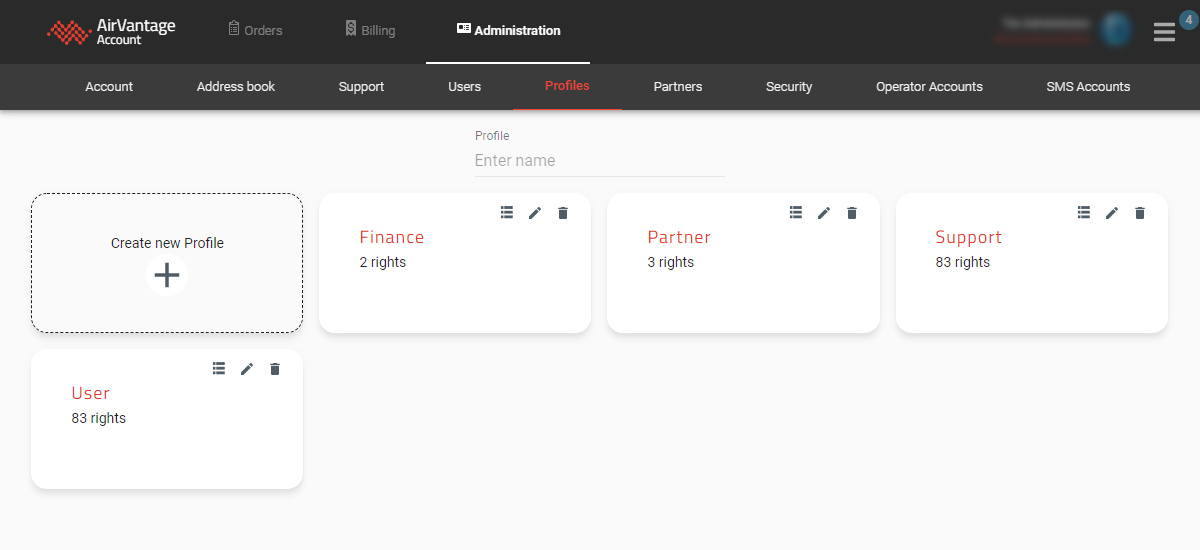Click the plus icon to create profile
The height and width of the screenshot is (550, 1200).
click(x=167, y=275)
